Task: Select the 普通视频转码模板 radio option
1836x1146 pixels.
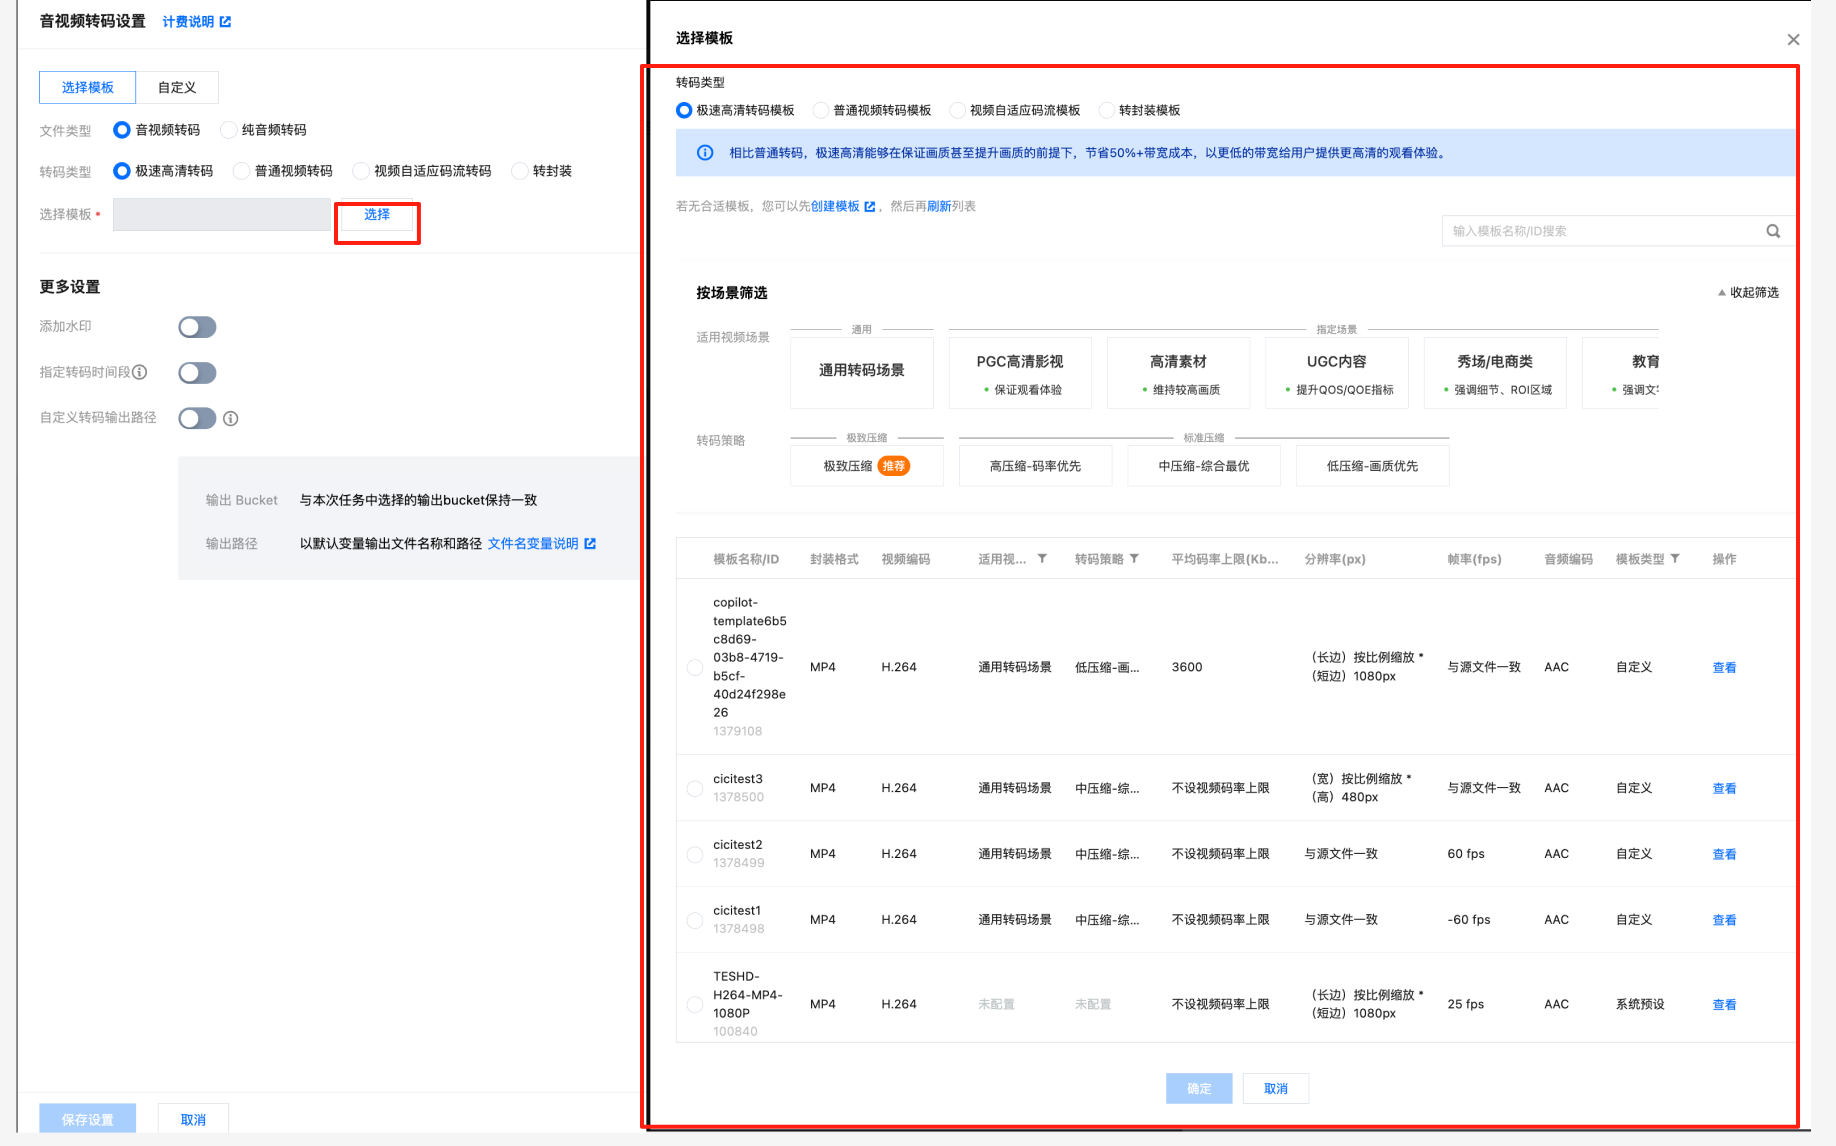Action: click(x=821, y=111)
